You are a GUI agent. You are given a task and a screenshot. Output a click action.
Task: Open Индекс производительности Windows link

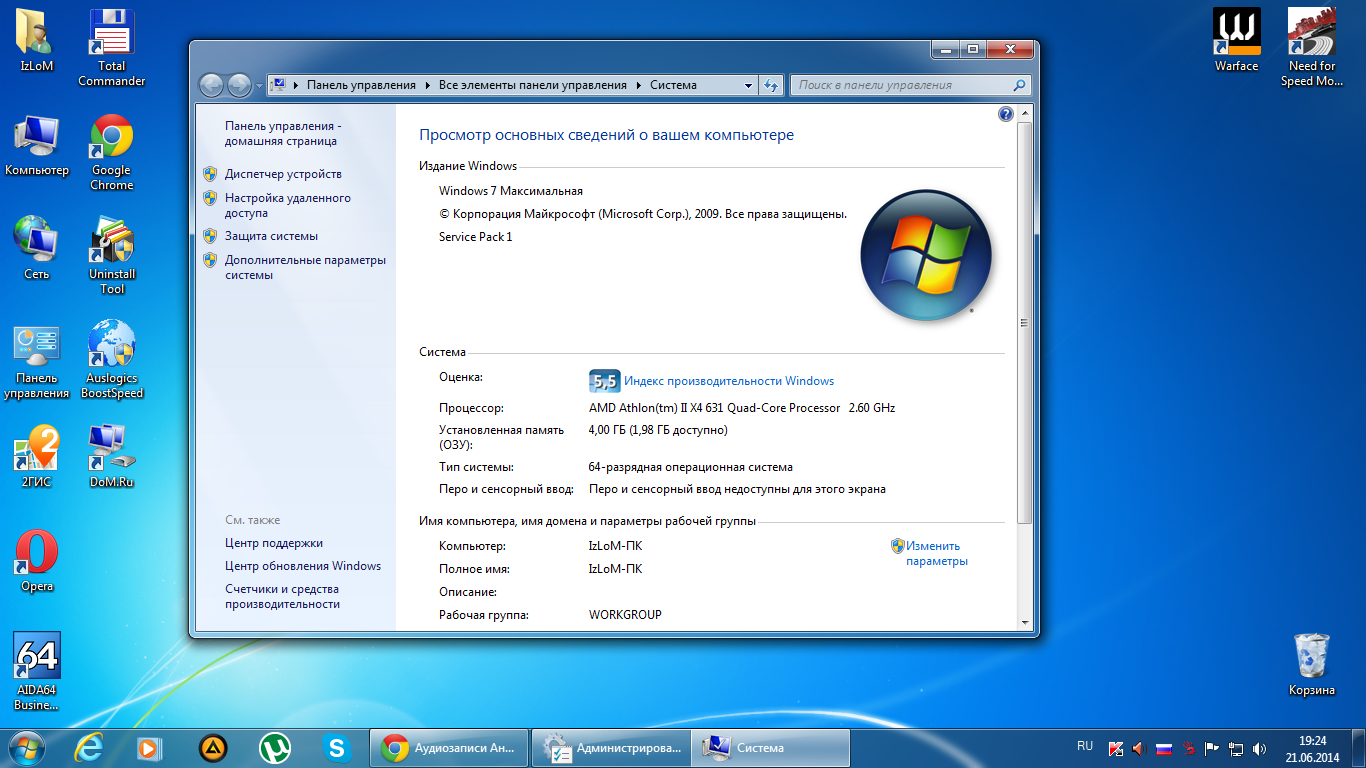point(729,381)
